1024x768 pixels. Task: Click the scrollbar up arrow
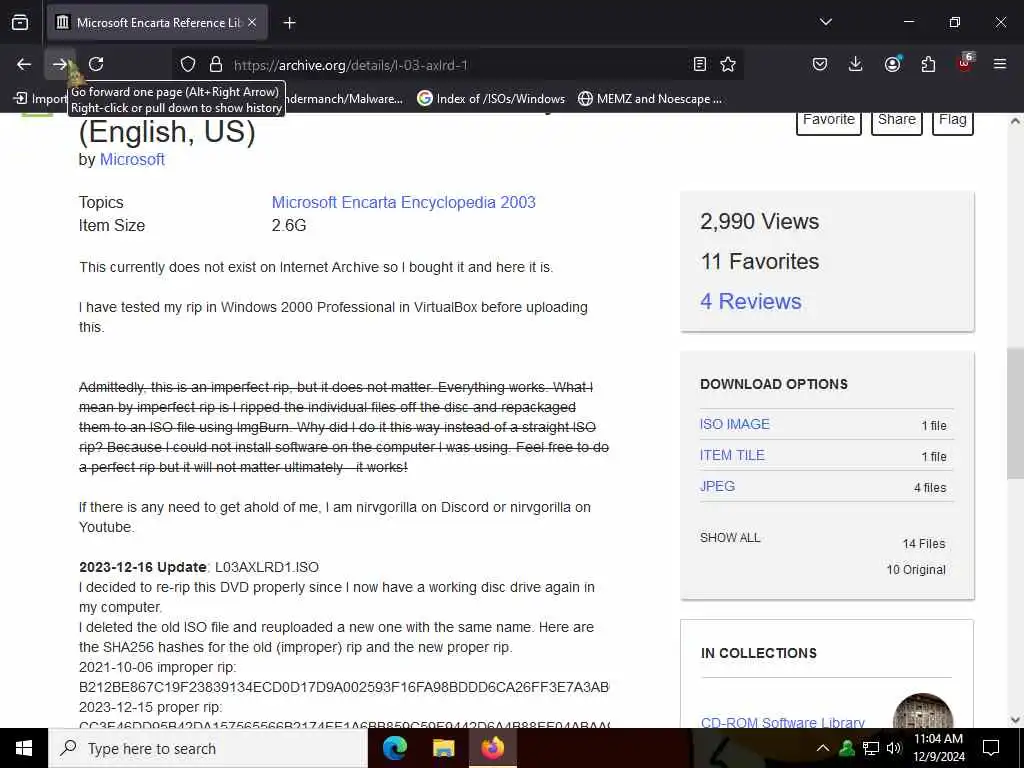tap(1015, 121)
